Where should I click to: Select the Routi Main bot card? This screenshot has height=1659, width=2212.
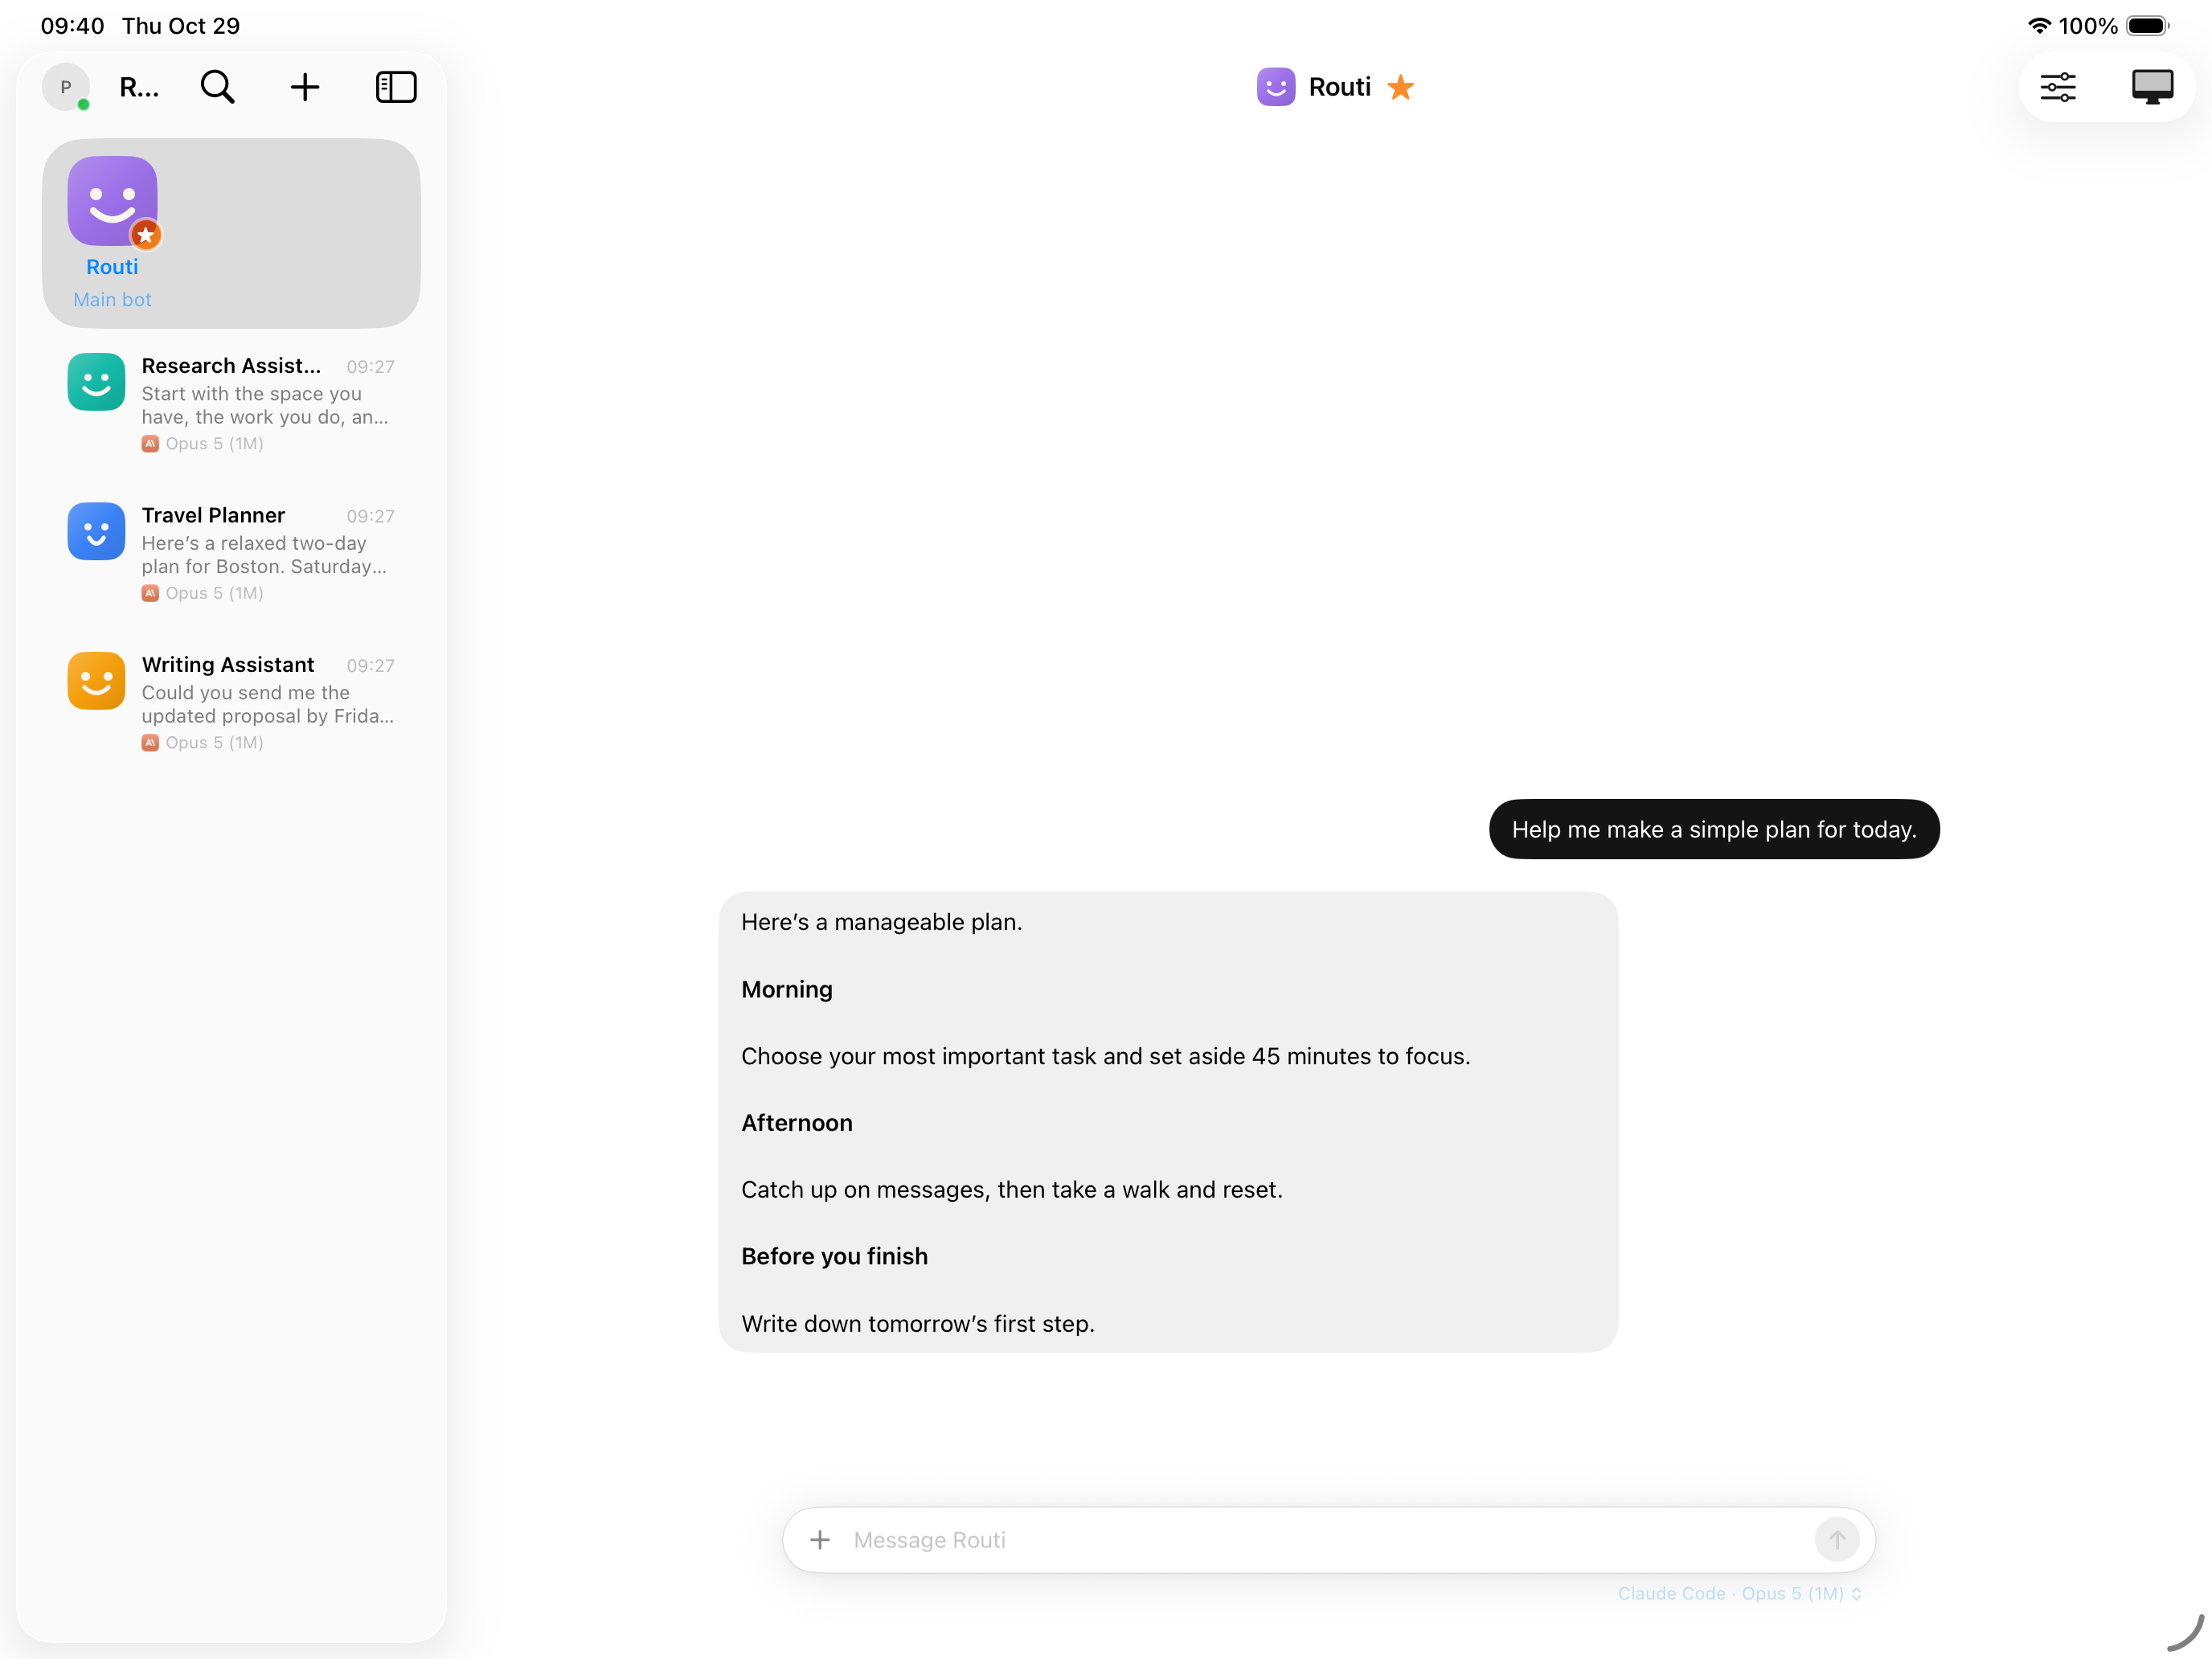[231, 233]
